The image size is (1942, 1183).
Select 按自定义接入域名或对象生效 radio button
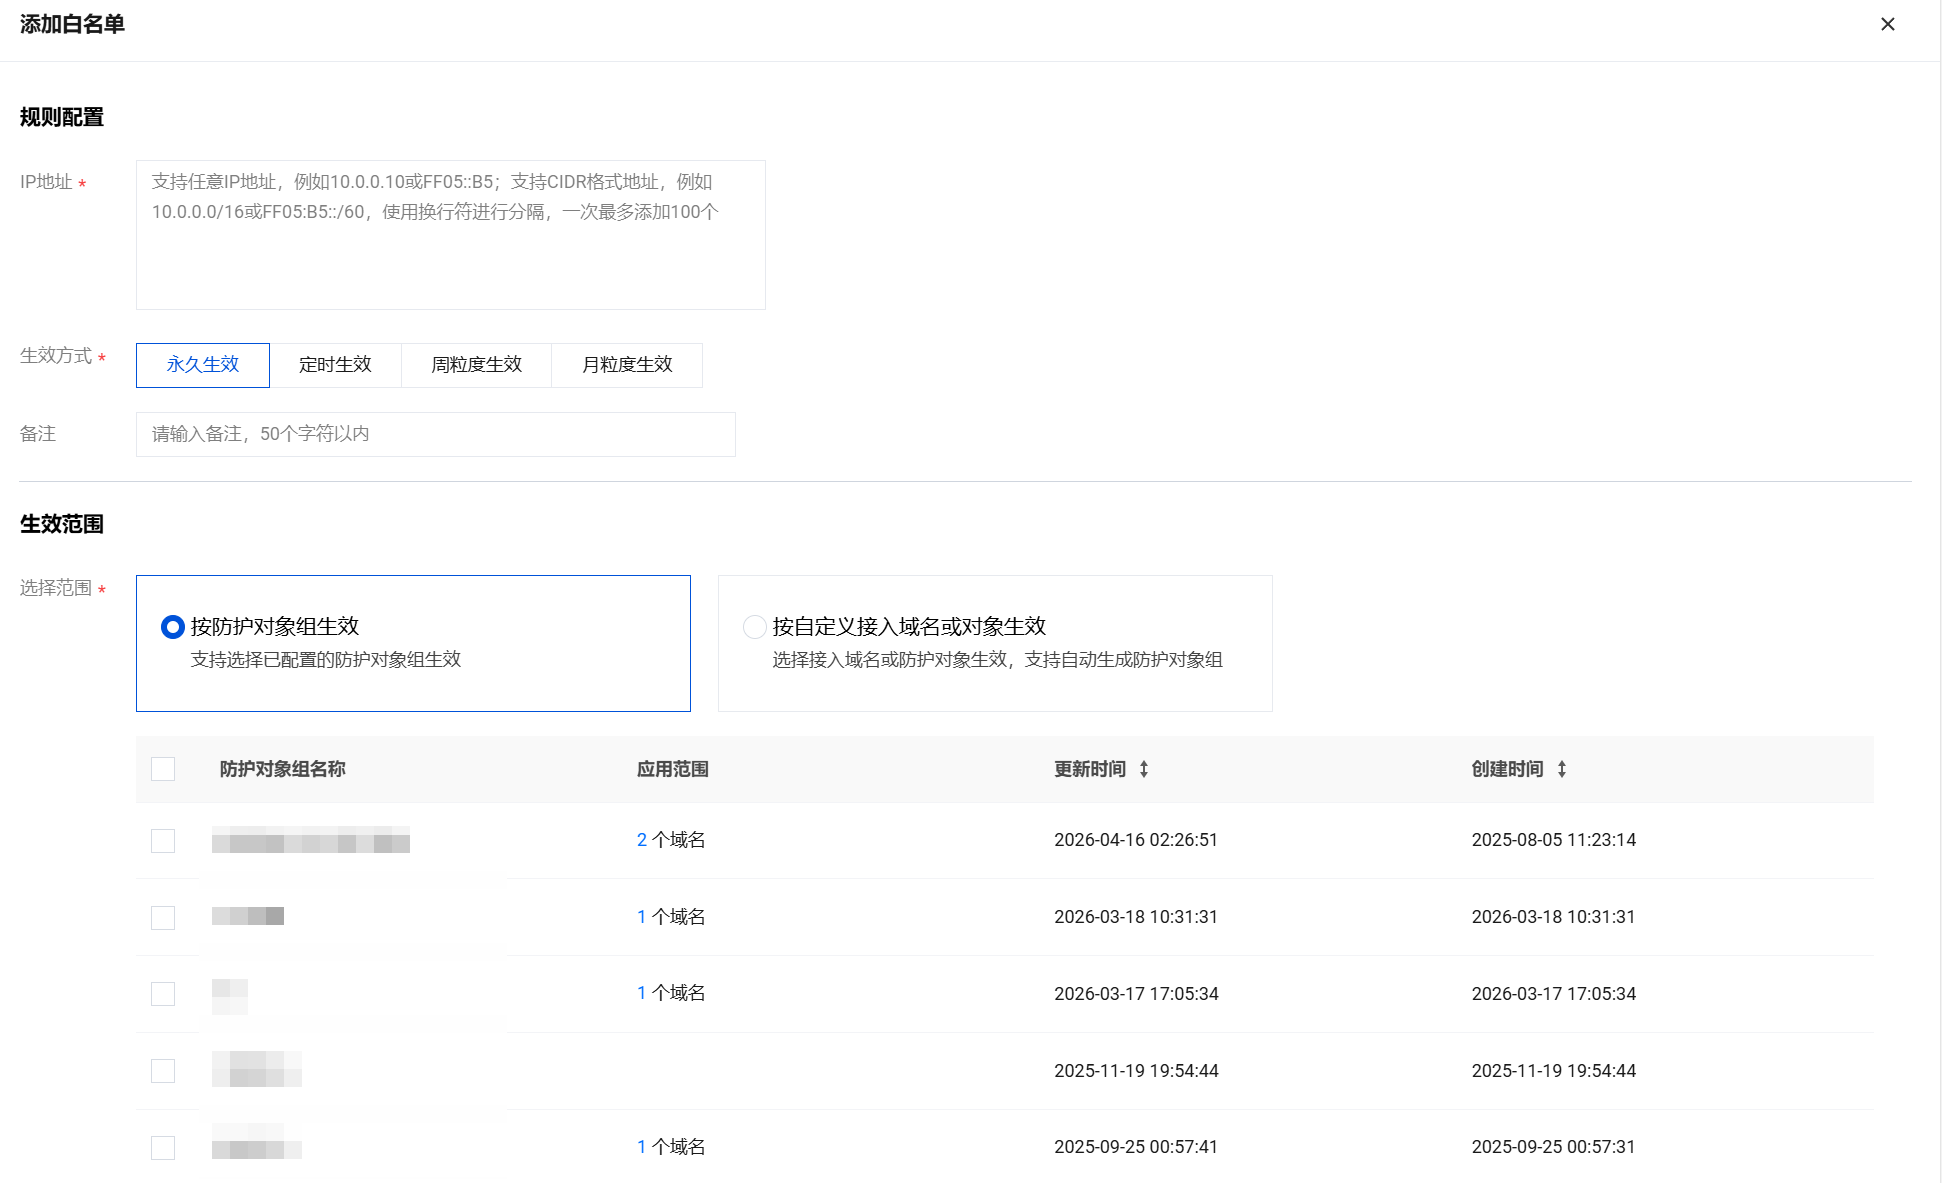[x=755, y=627]
